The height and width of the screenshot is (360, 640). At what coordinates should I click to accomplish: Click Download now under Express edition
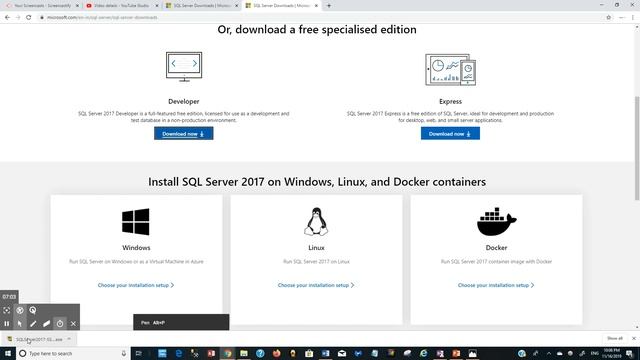click(450, 133)
